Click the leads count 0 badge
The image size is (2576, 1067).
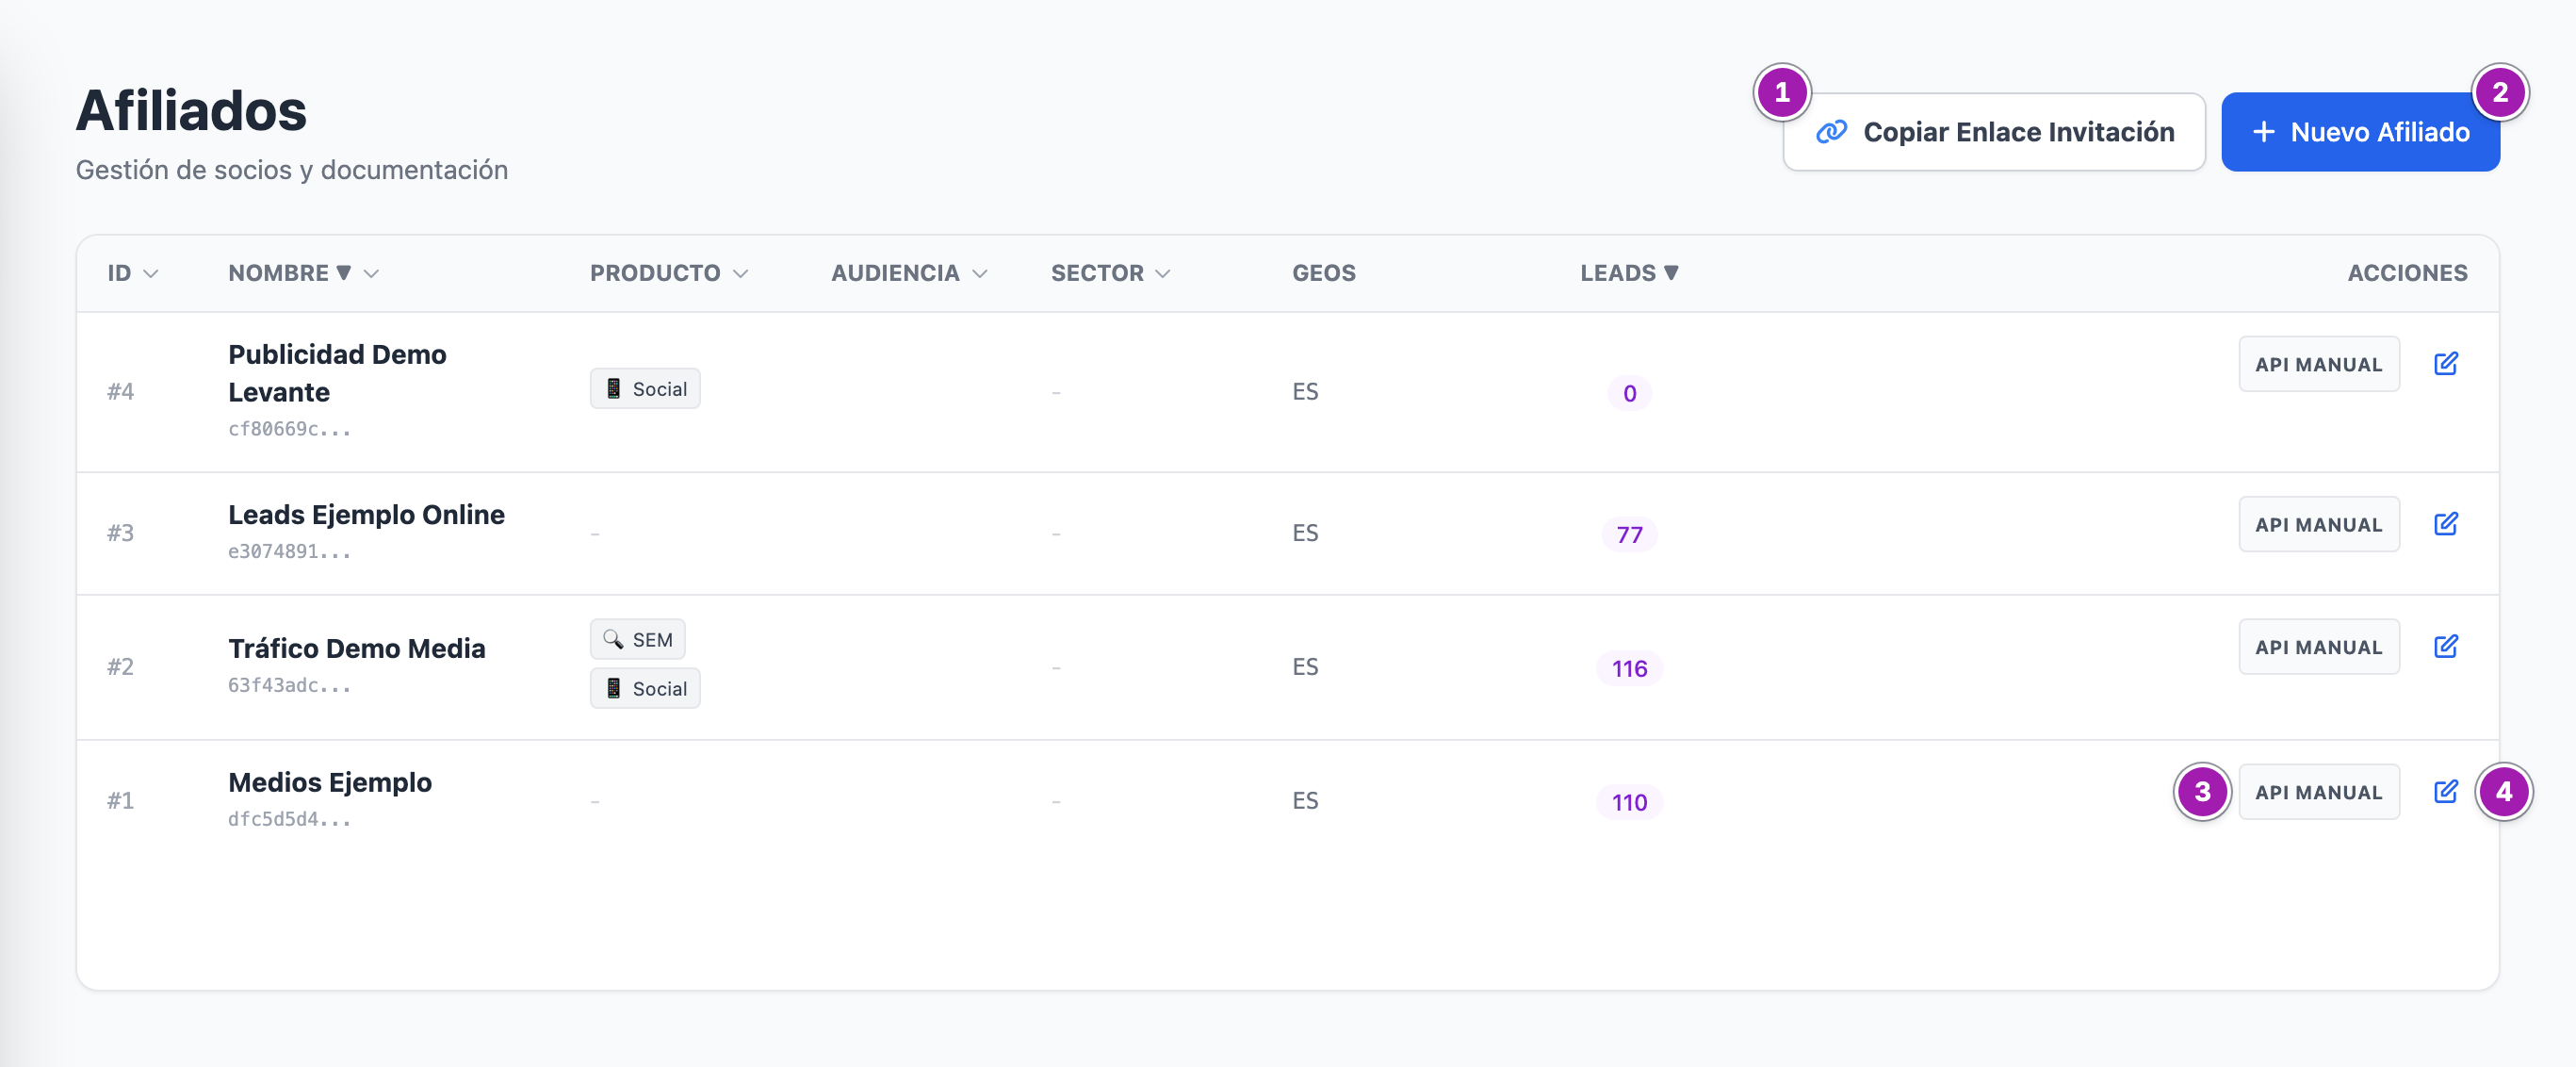point(1629,394)
